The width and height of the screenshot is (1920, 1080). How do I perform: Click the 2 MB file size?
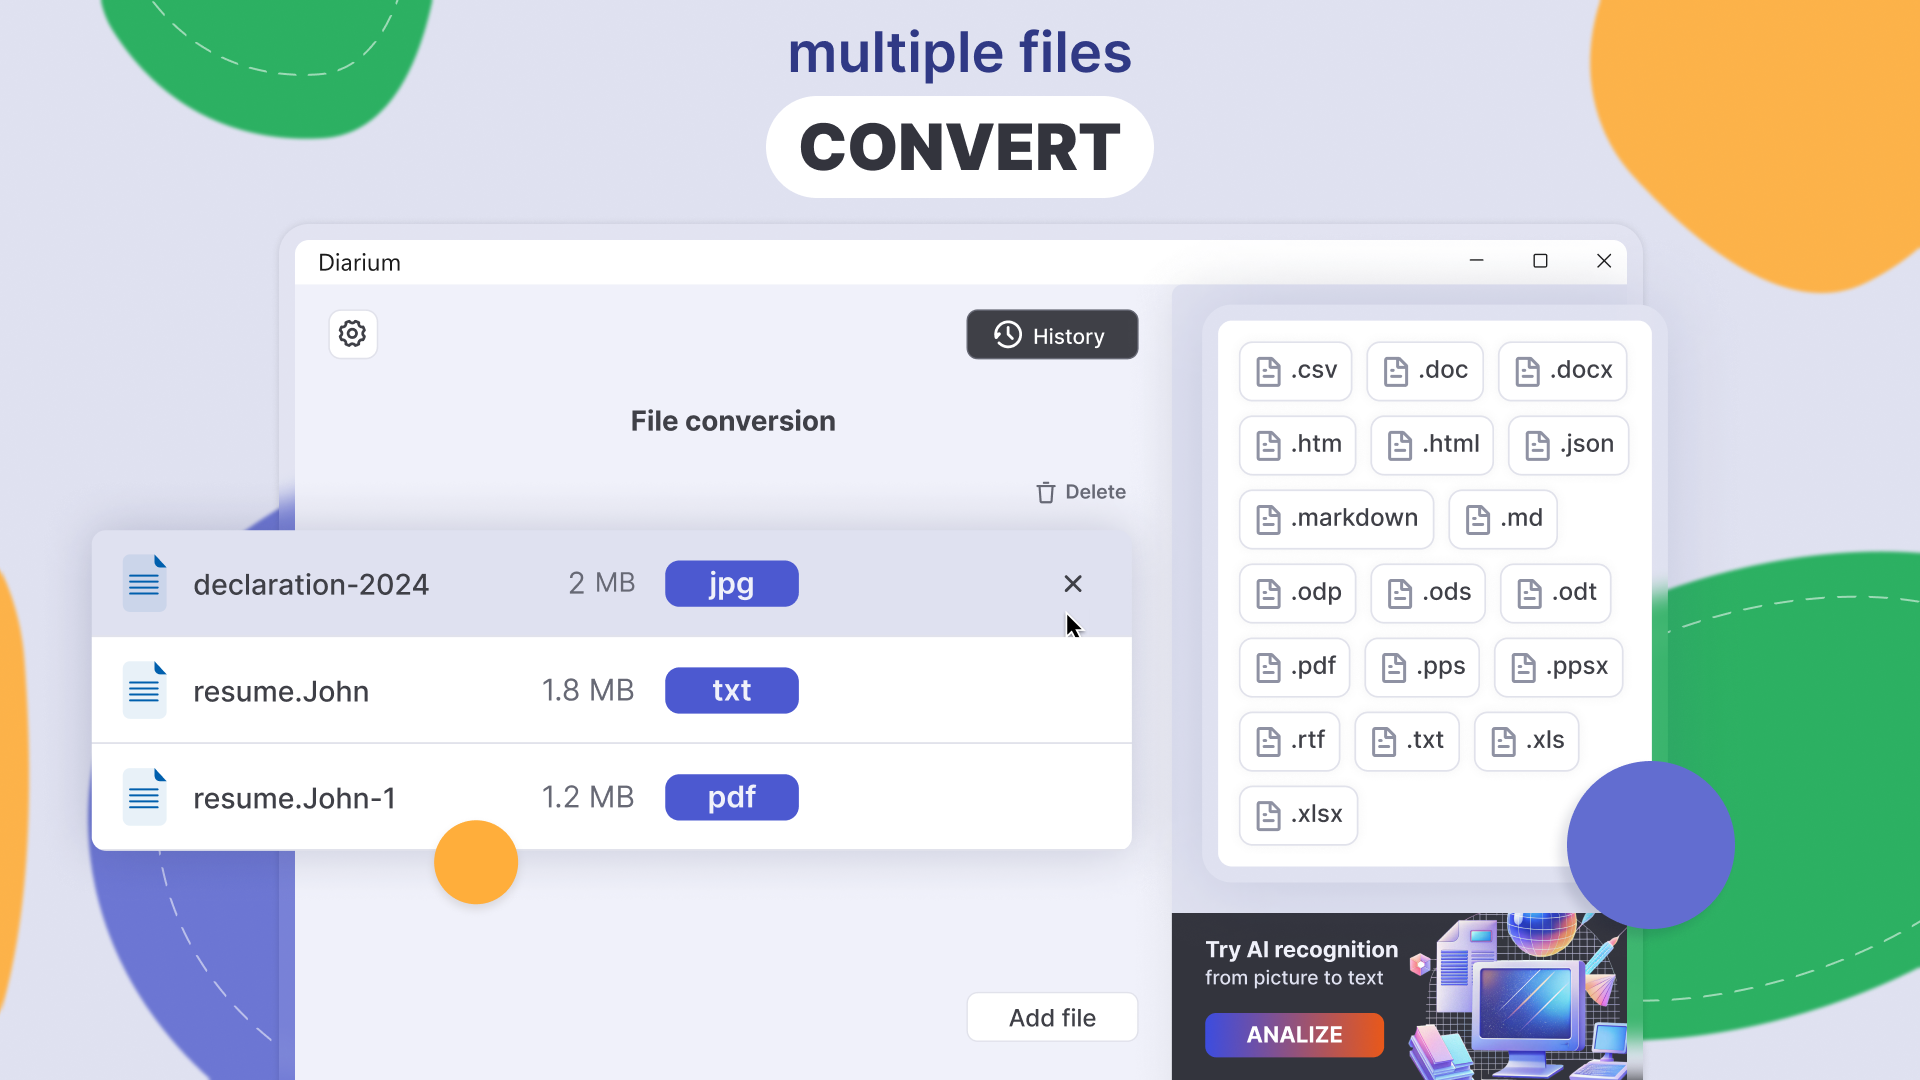pos(602,583)
